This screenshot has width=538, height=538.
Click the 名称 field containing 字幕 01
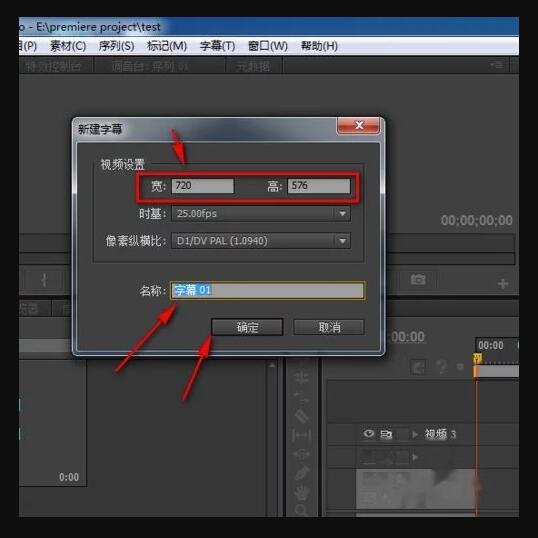[267, 290]
